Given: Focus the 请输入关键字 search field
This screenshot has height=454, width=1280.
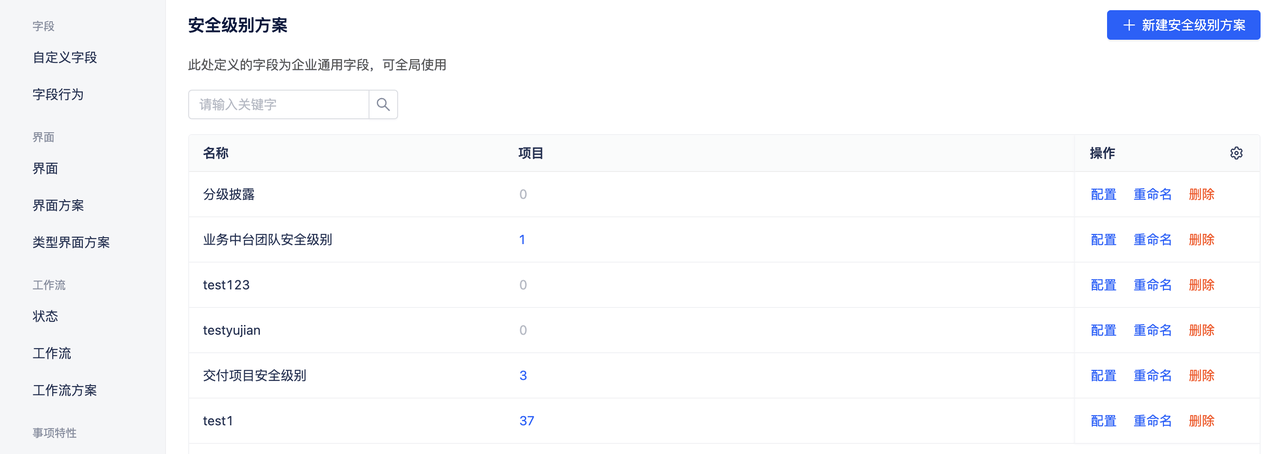Looking at the screenshot, I should [x=279, y=104].
